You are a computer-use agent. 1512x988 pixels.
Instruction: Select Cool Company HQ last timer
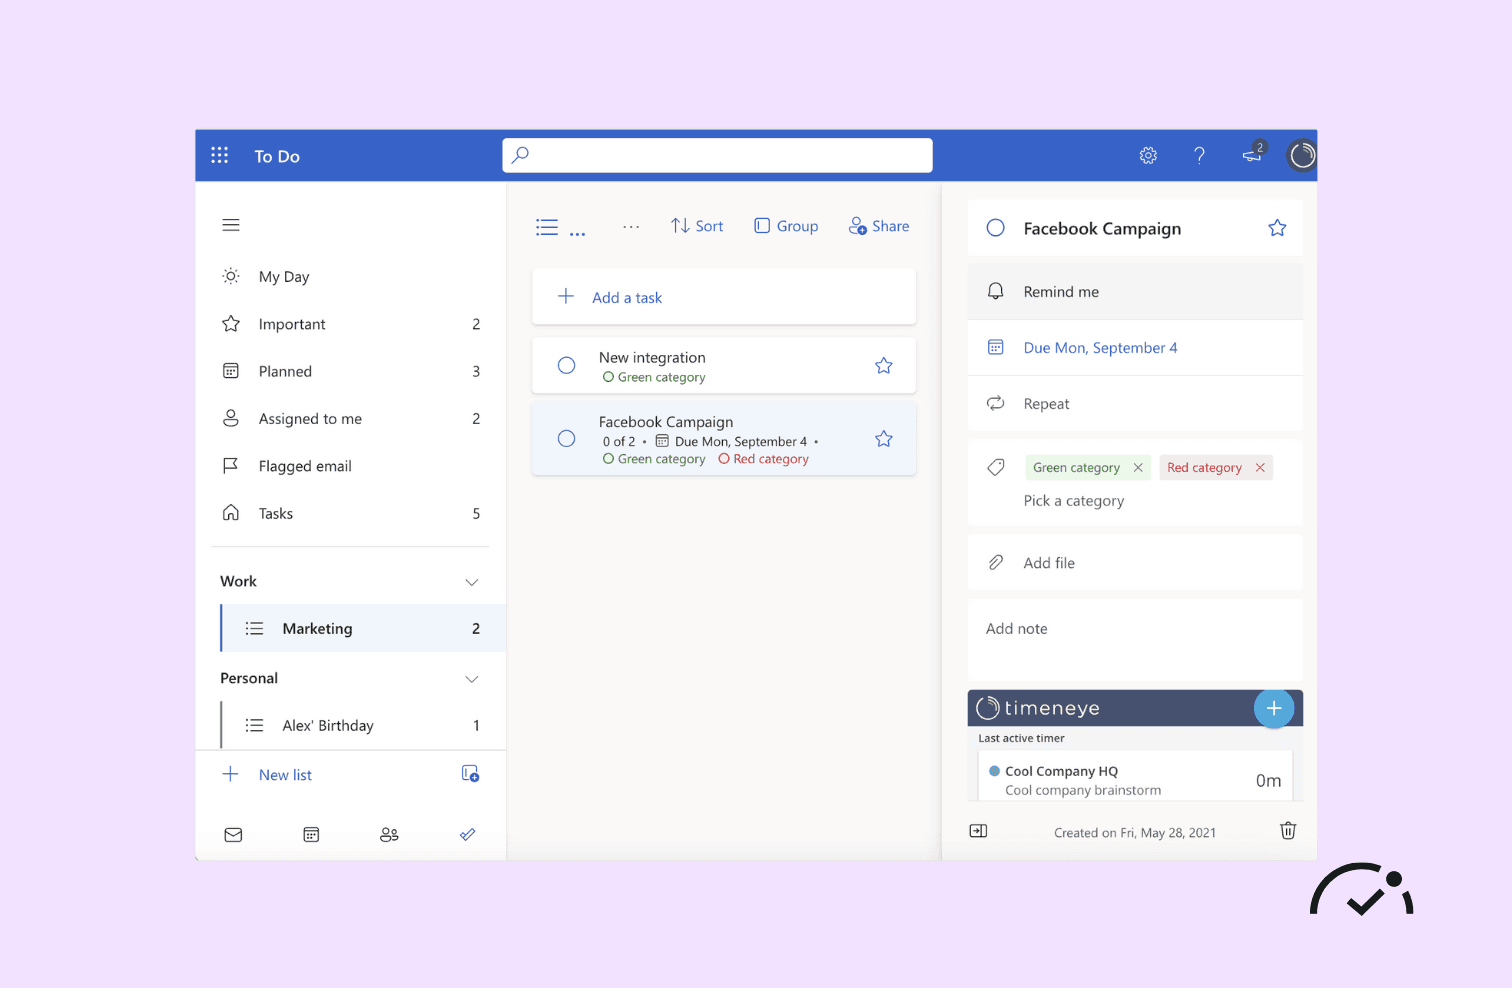pyautogui.click(x=1135, y=778)
